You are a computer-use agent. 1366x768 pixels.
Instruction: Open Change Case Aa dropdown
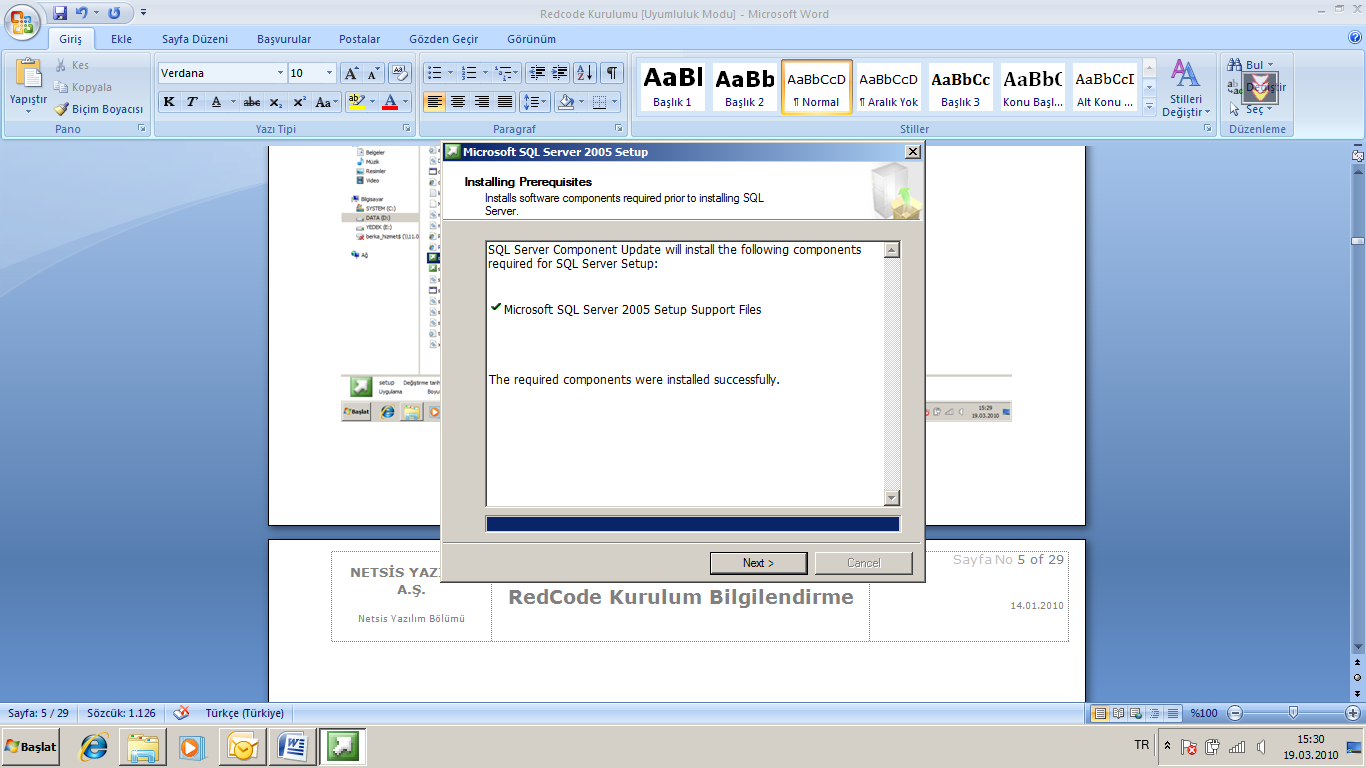326,102
